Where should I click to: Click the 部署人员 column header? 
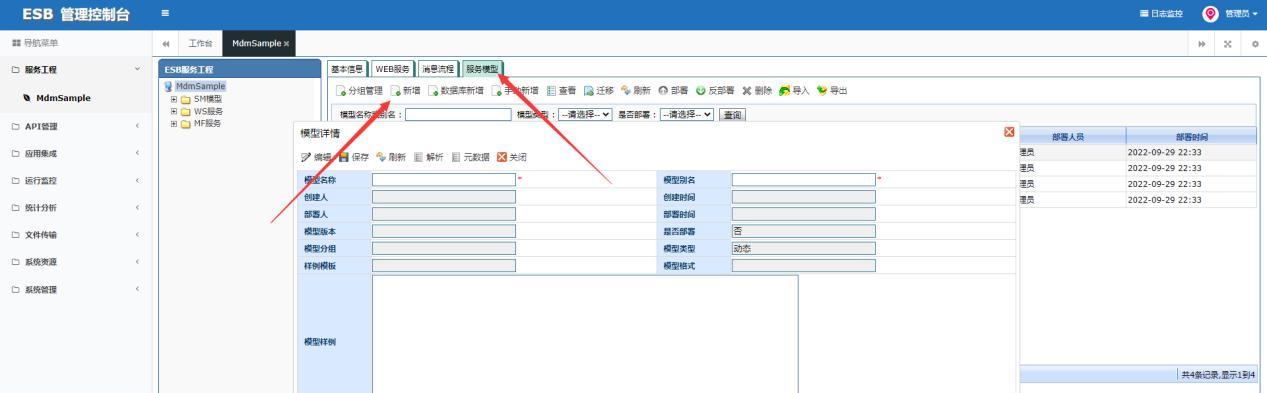click(x=1067, y=136)
